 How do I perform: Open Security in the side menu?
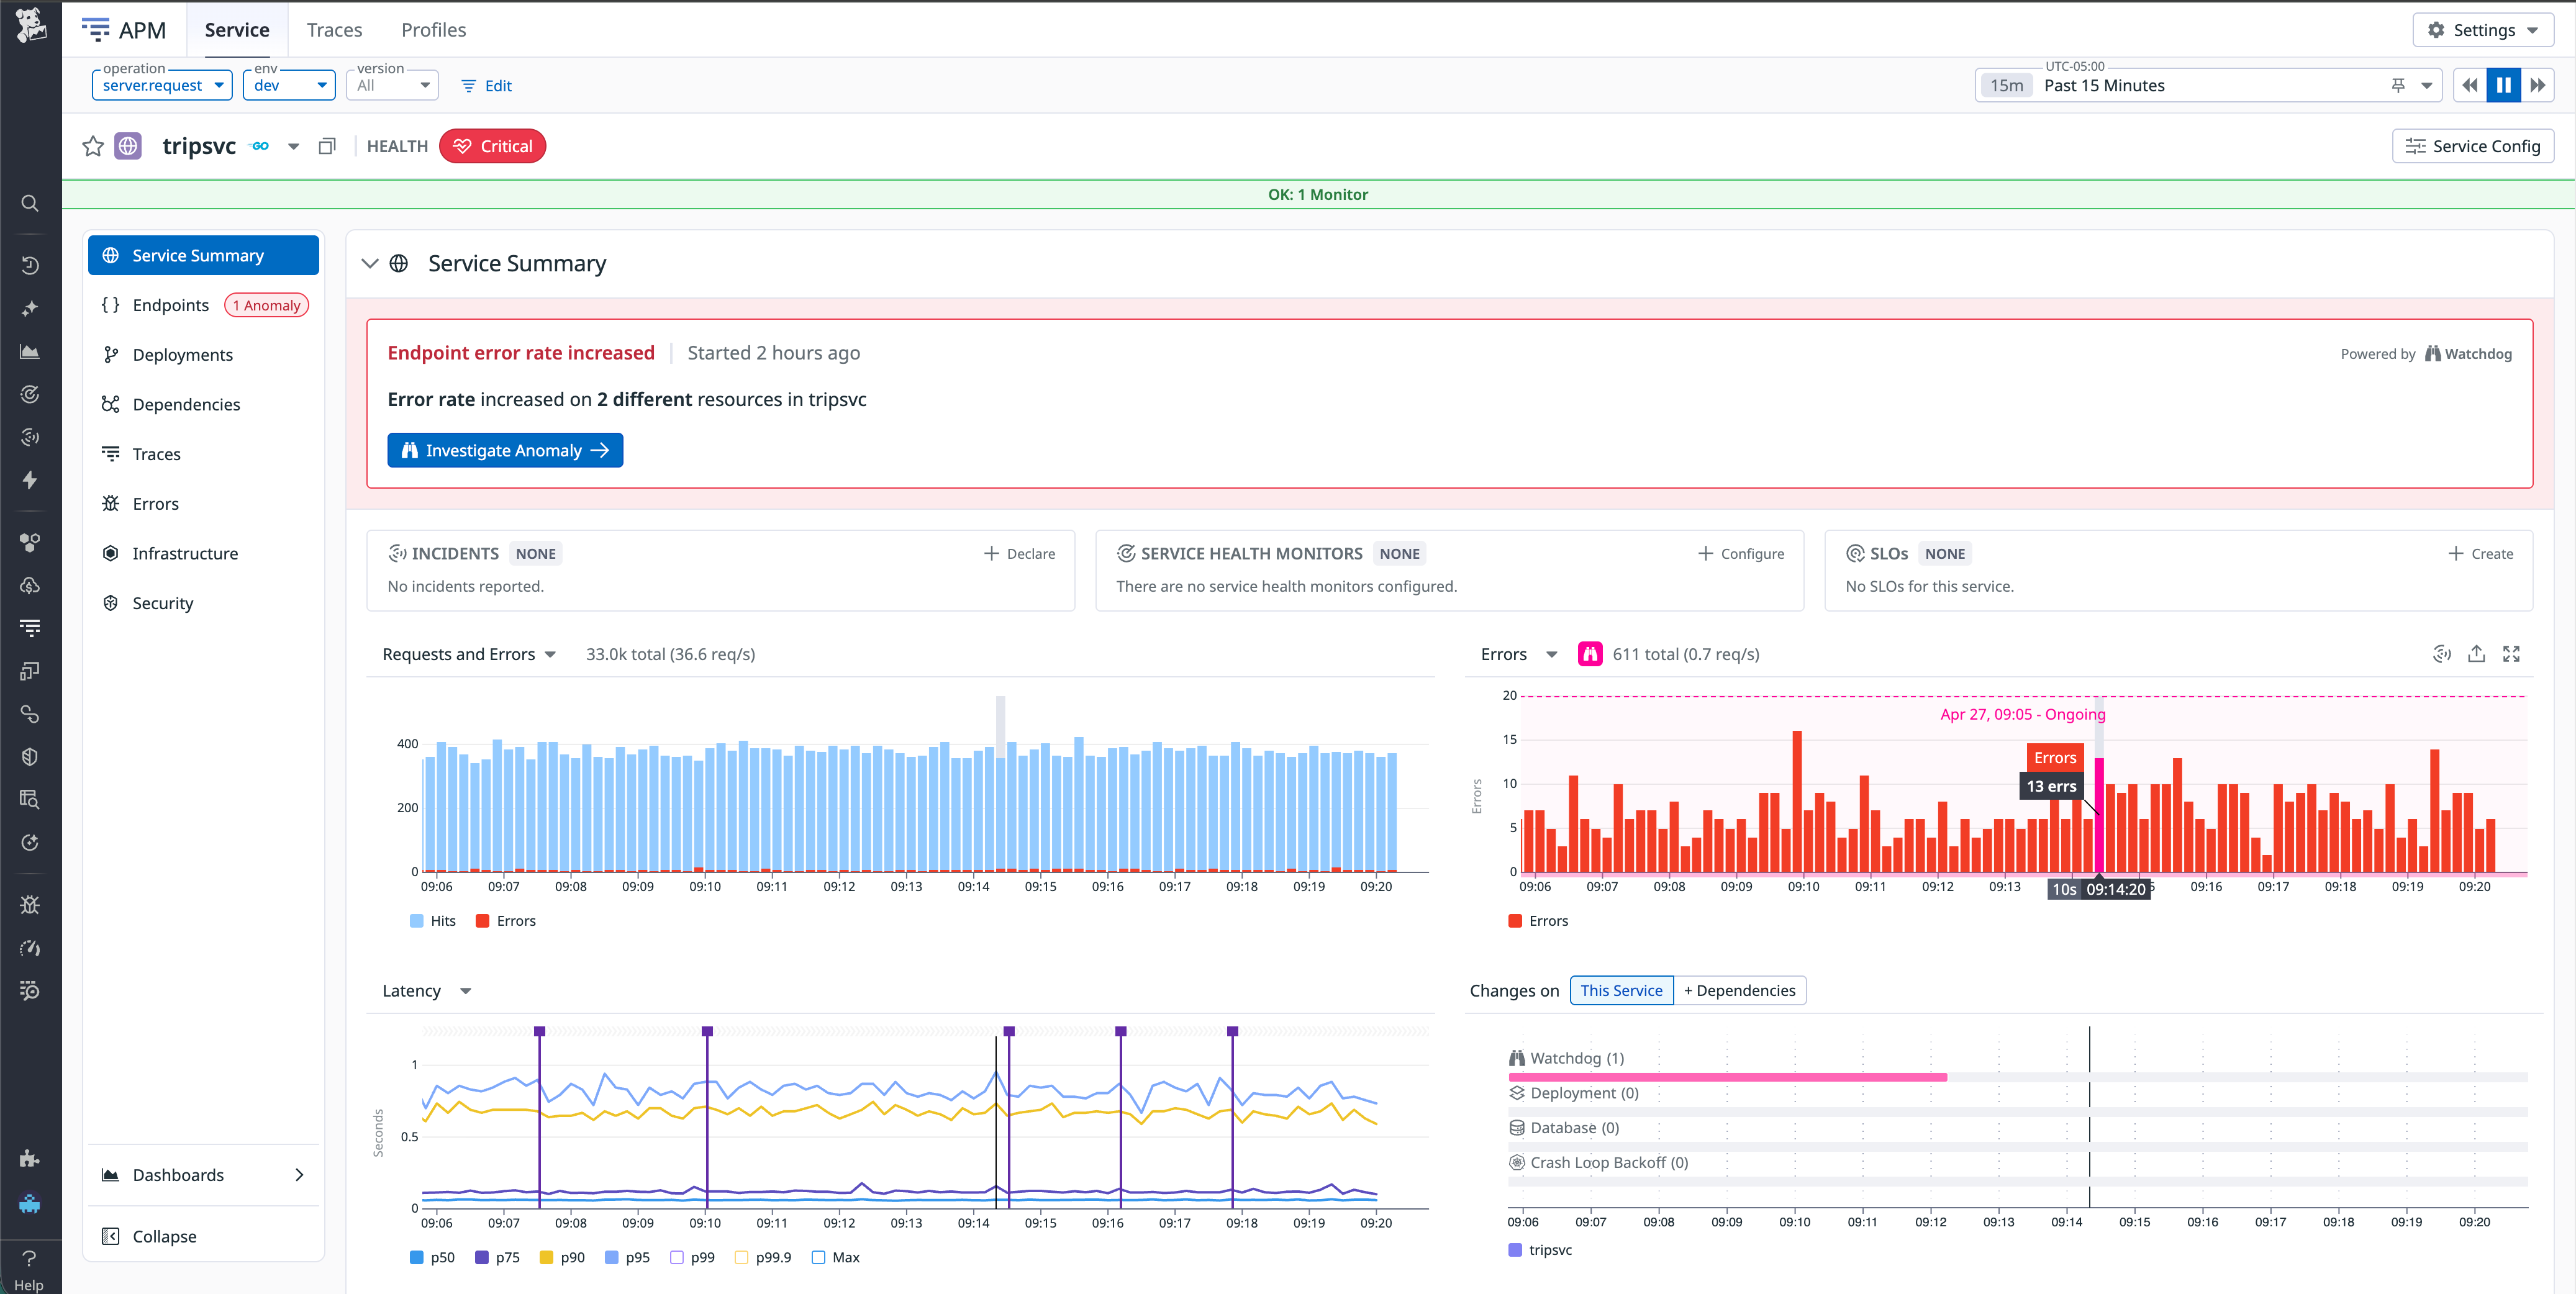click(203, 603)
